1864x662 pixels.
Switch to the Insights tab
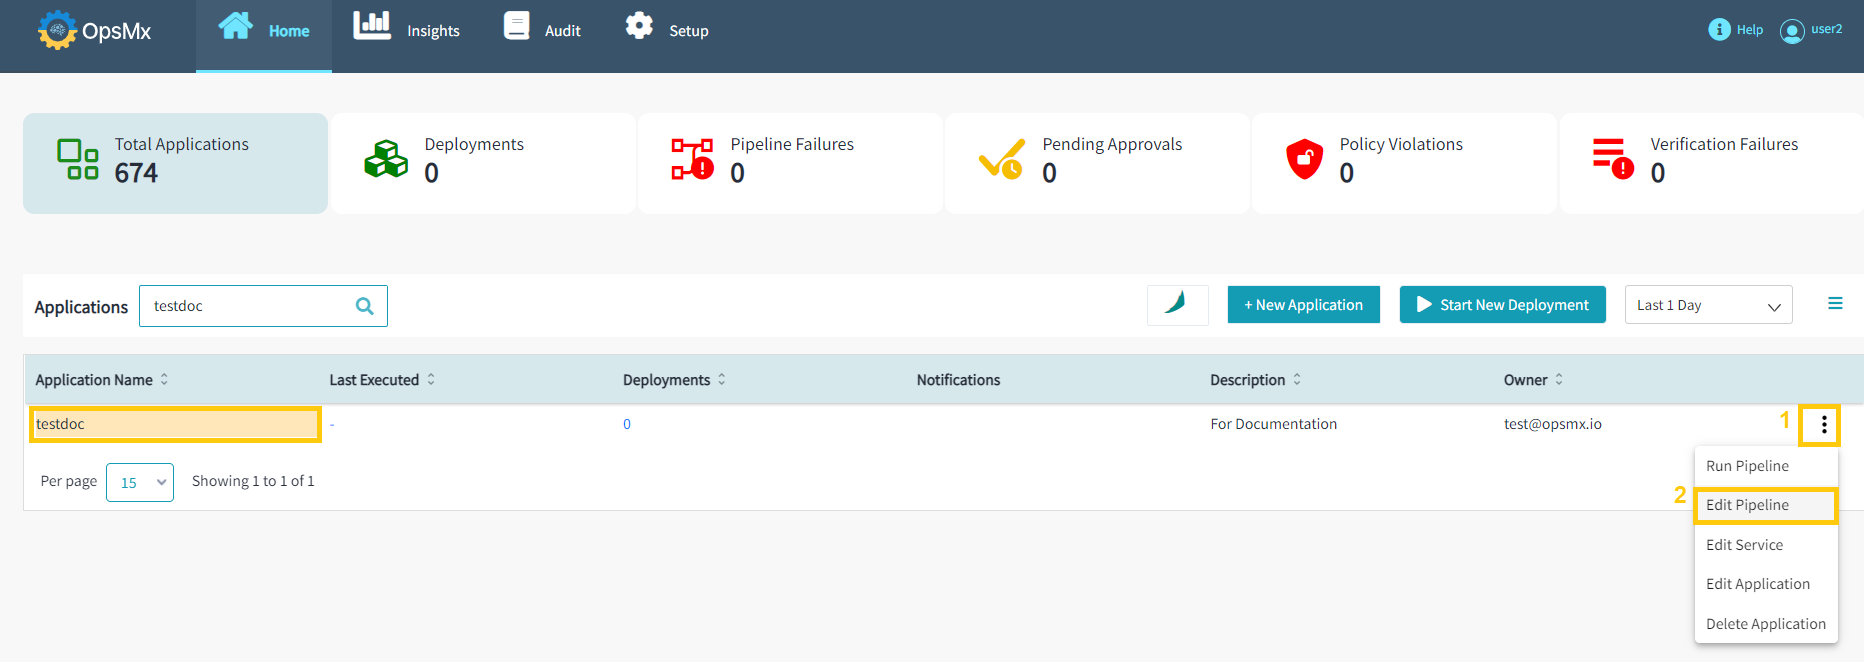pyautogui.click(x=407, y=31)
